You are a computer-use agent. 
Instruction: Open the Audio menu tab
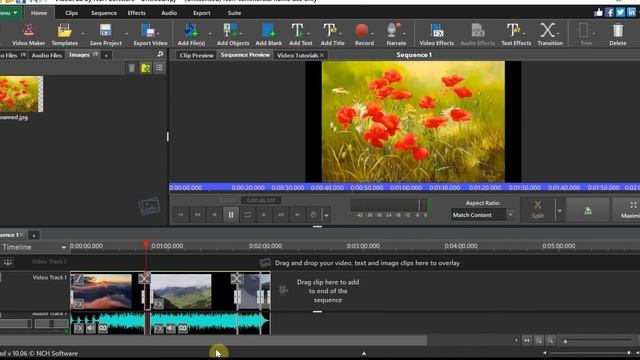click(169, 13)
